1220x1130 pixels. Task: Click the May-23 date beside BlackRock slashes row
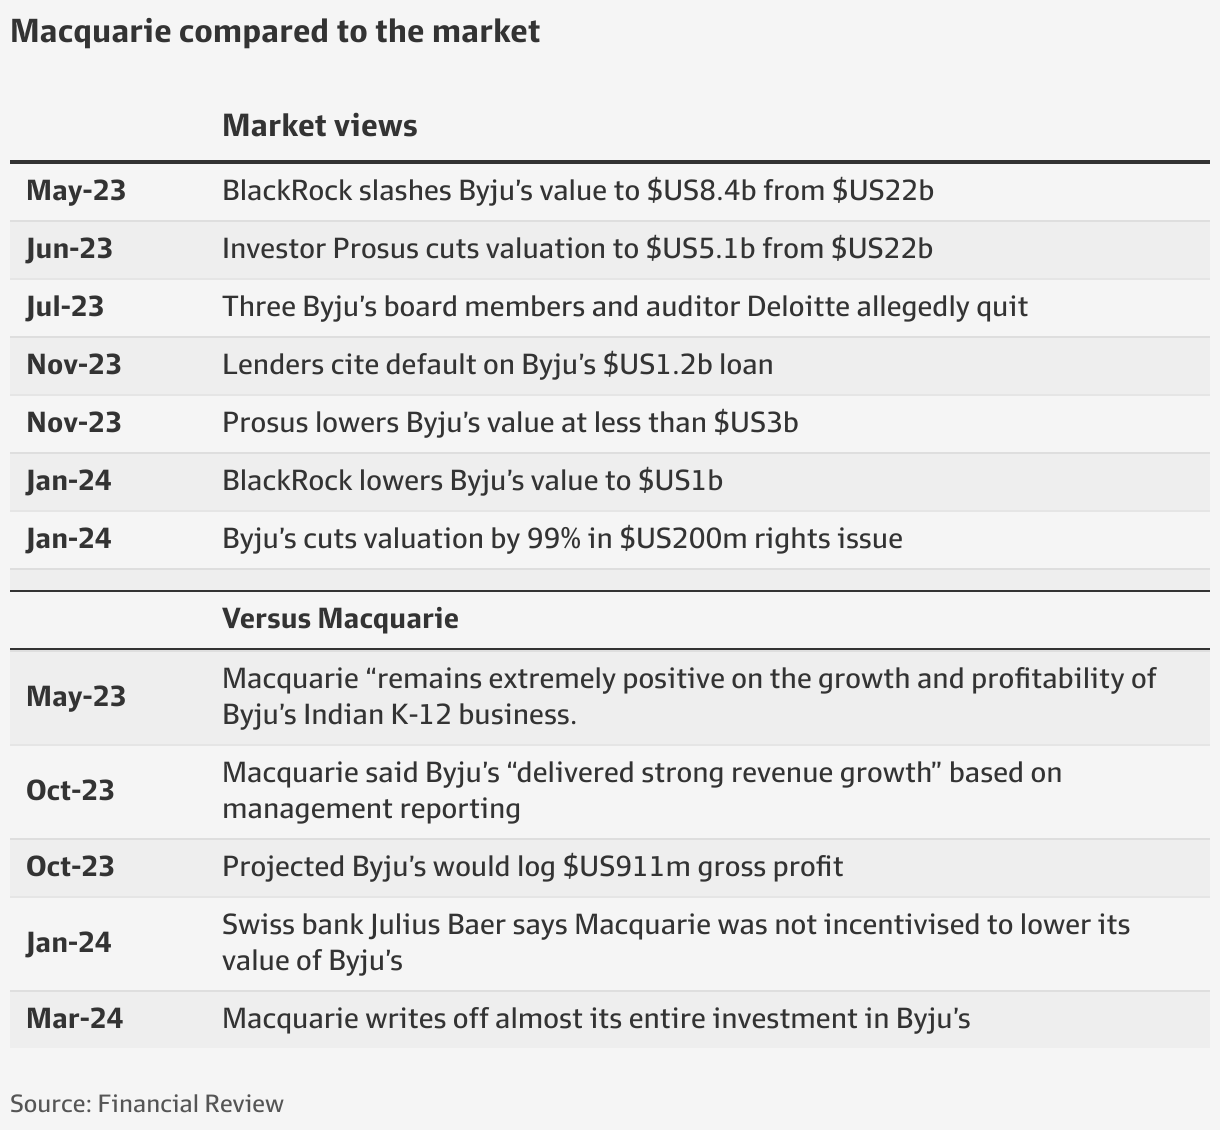tap(76, 190)
